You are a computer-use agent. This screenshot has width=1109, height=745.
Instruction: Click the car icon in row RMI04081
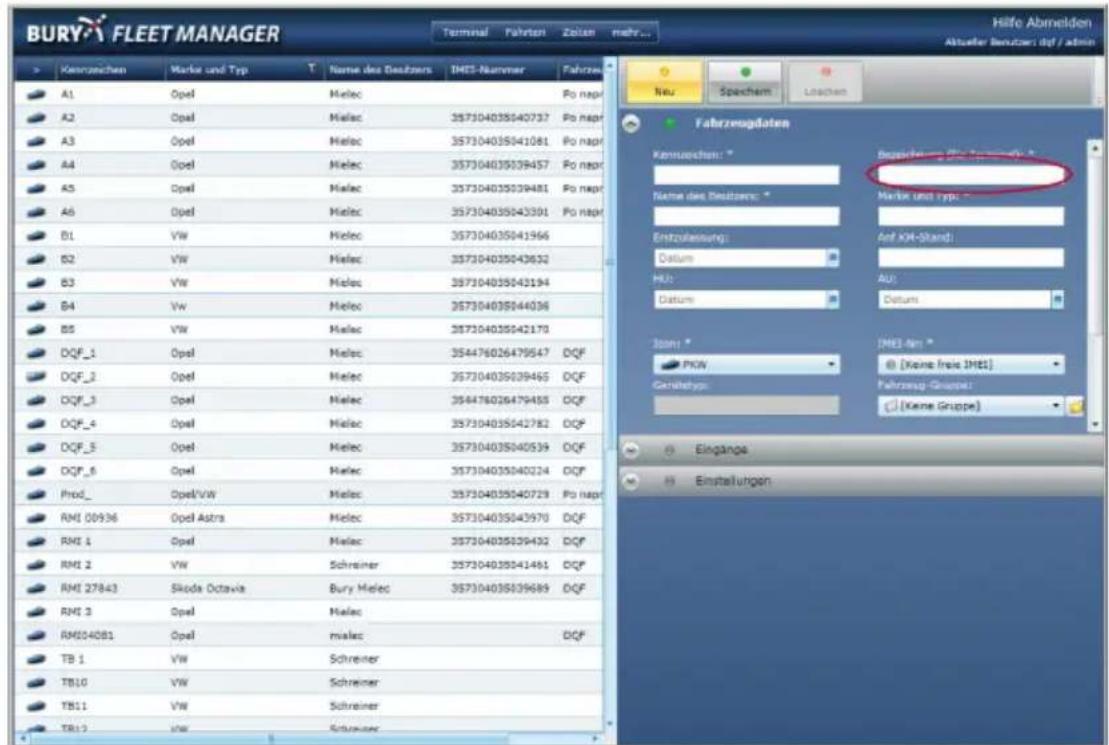pyautogui.click(x=36, y=635)
